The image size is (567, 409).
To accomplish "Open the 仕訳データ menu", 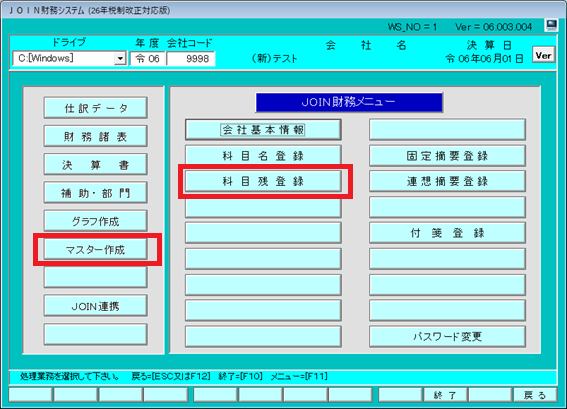I will click(96, 108).
